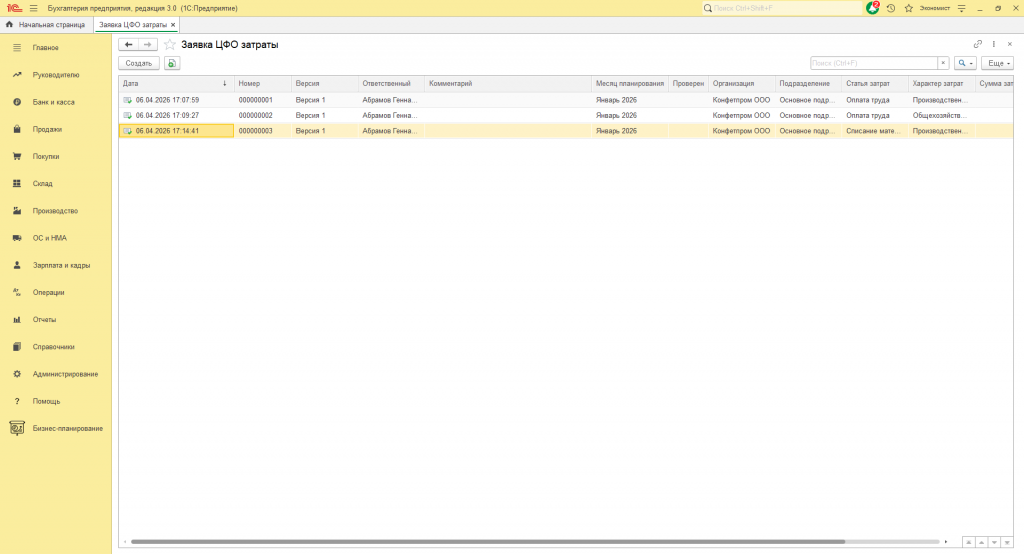Screen dimensions: 1024x554
Task: Open service settings menu next to Экономист
Action: (x=961, y=8)
